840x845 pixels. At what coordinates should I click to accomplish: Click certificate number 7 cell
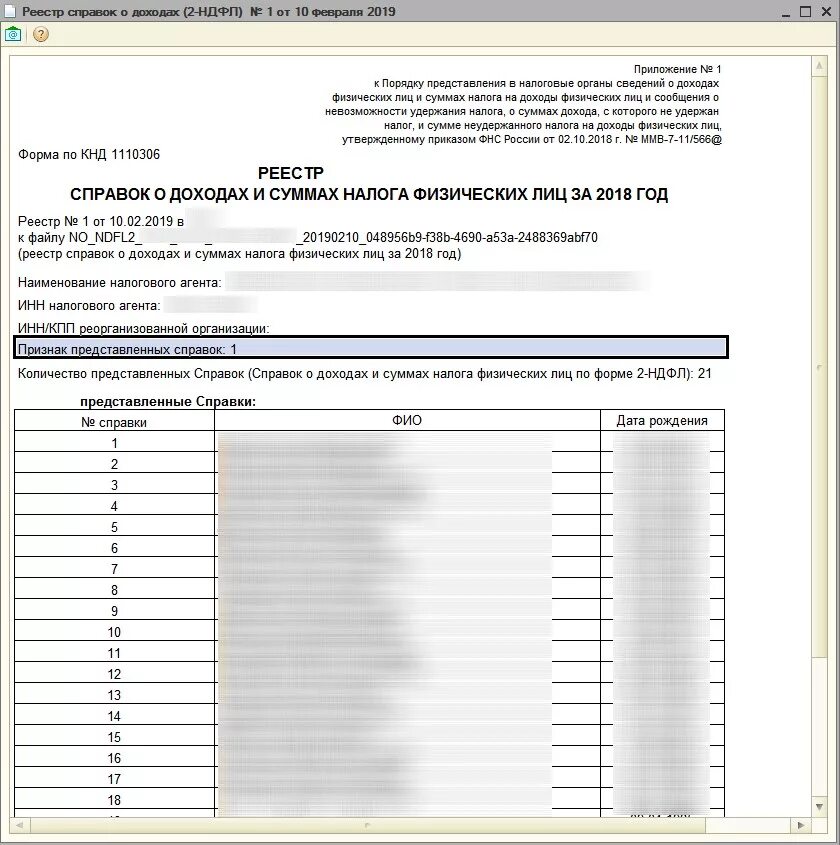pos(114,569)
